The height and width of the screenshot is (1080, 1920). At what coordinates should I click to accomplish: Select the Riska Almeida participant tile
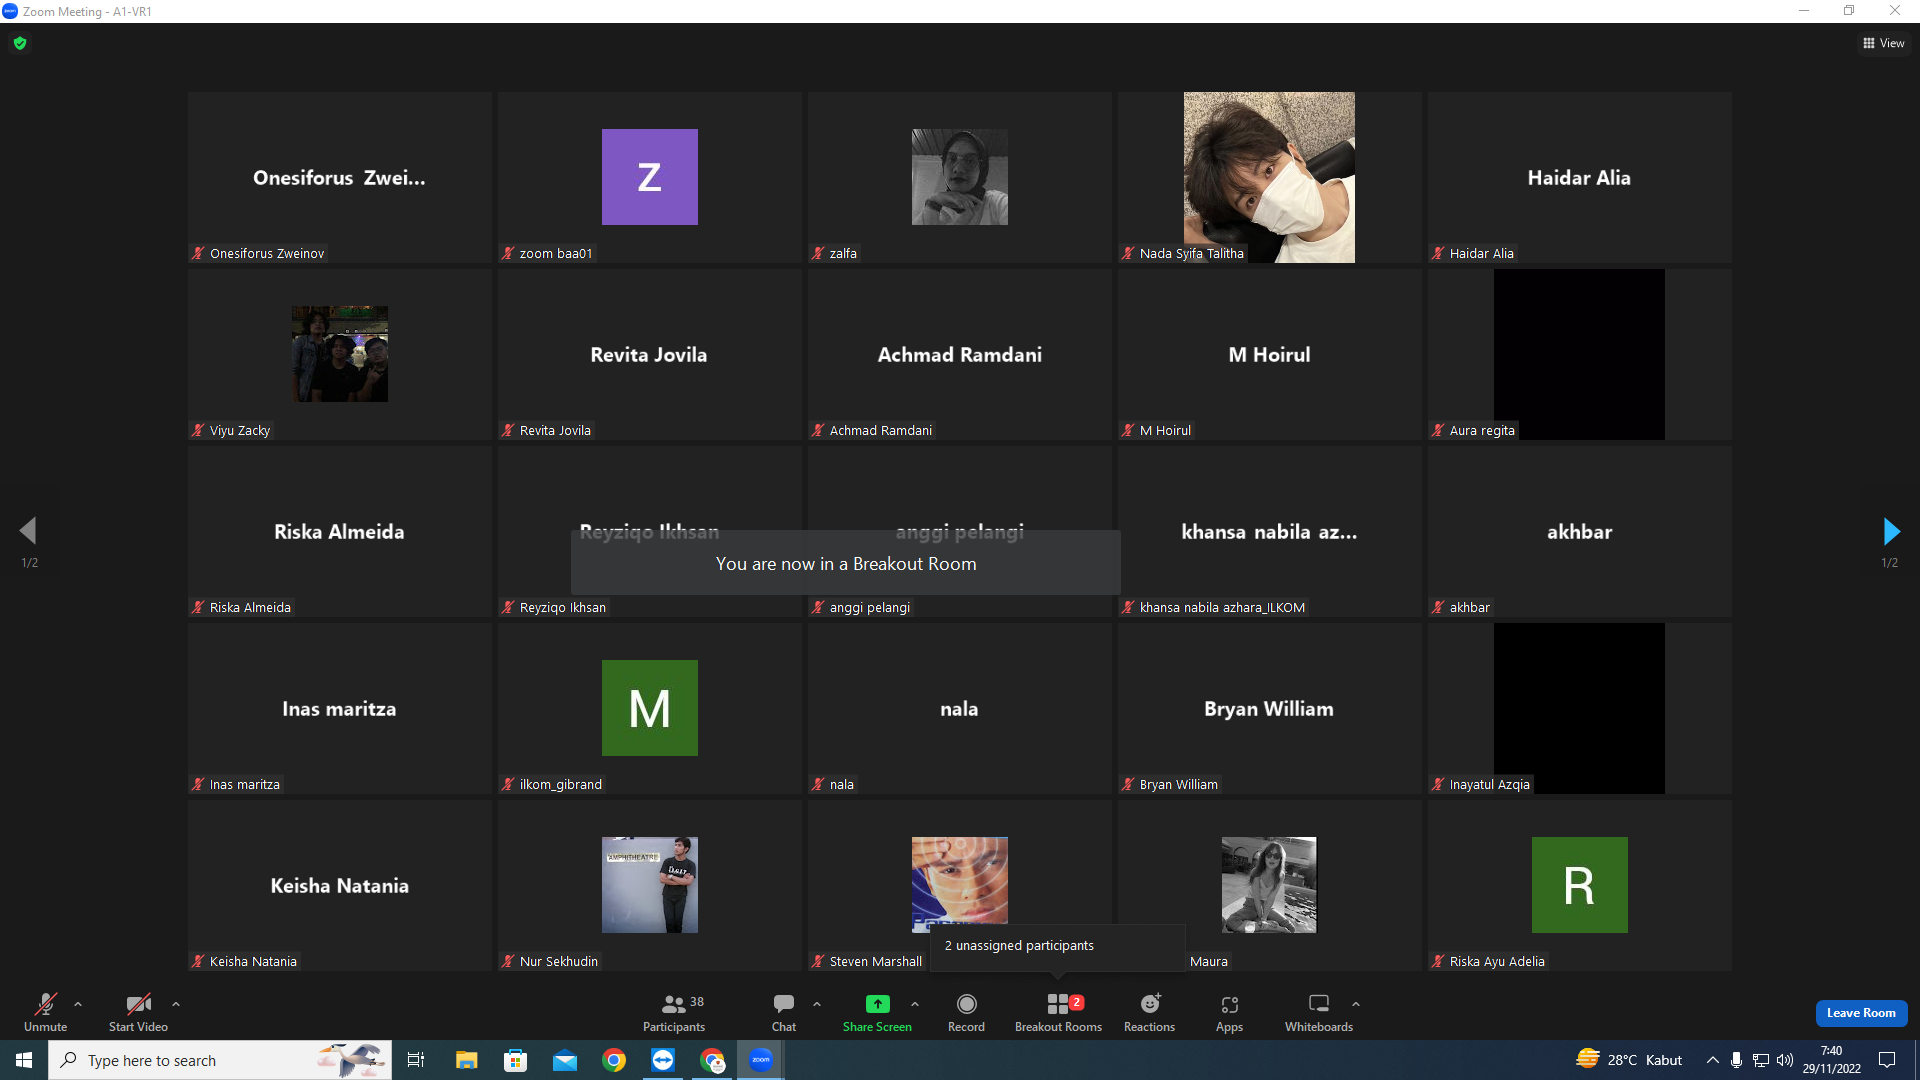pos(340,532)
